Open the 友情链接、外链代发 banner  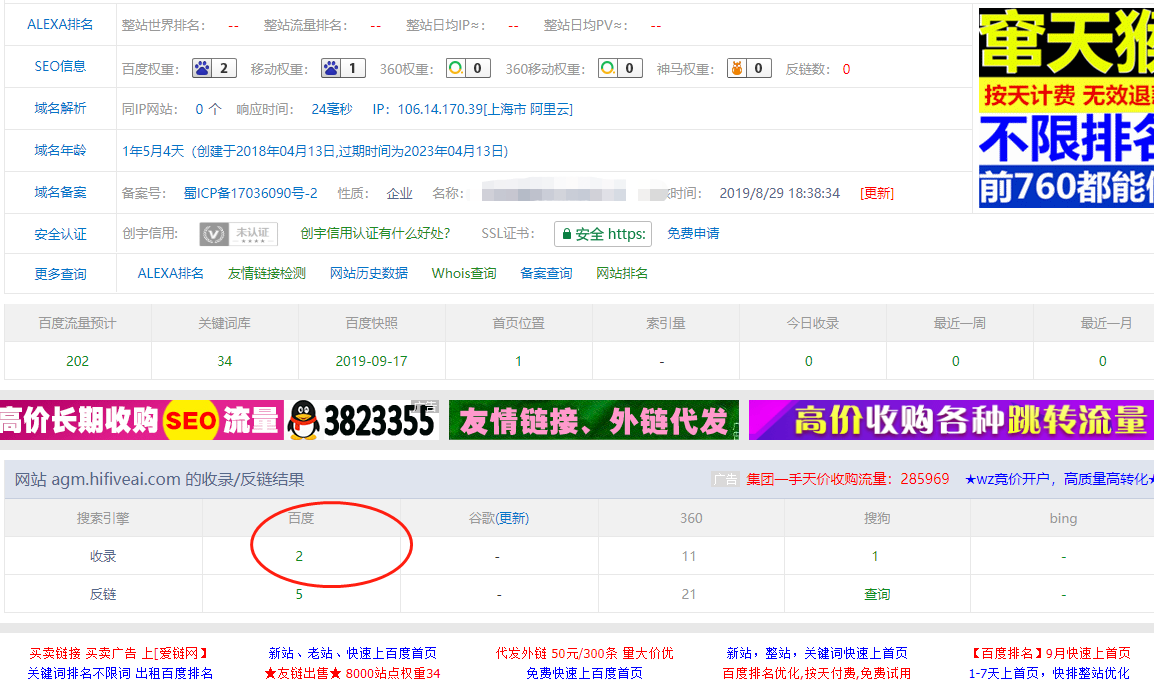click(593, 420)
